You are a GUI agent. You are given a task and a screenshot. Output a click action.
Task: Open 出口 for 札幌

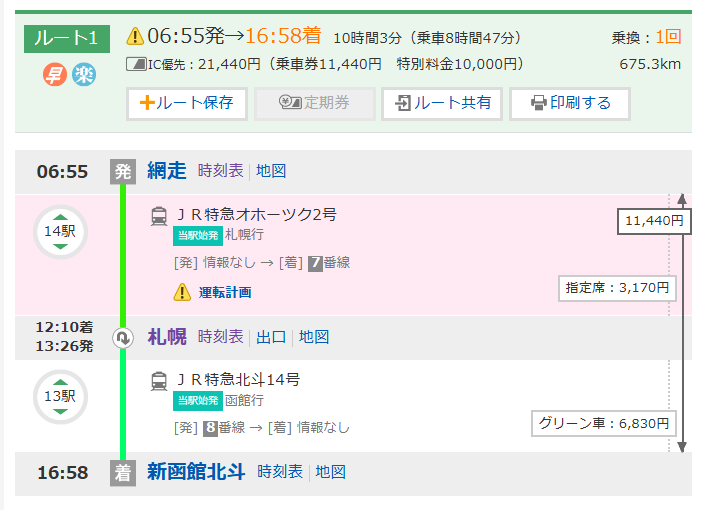click(x=271, y=337)
